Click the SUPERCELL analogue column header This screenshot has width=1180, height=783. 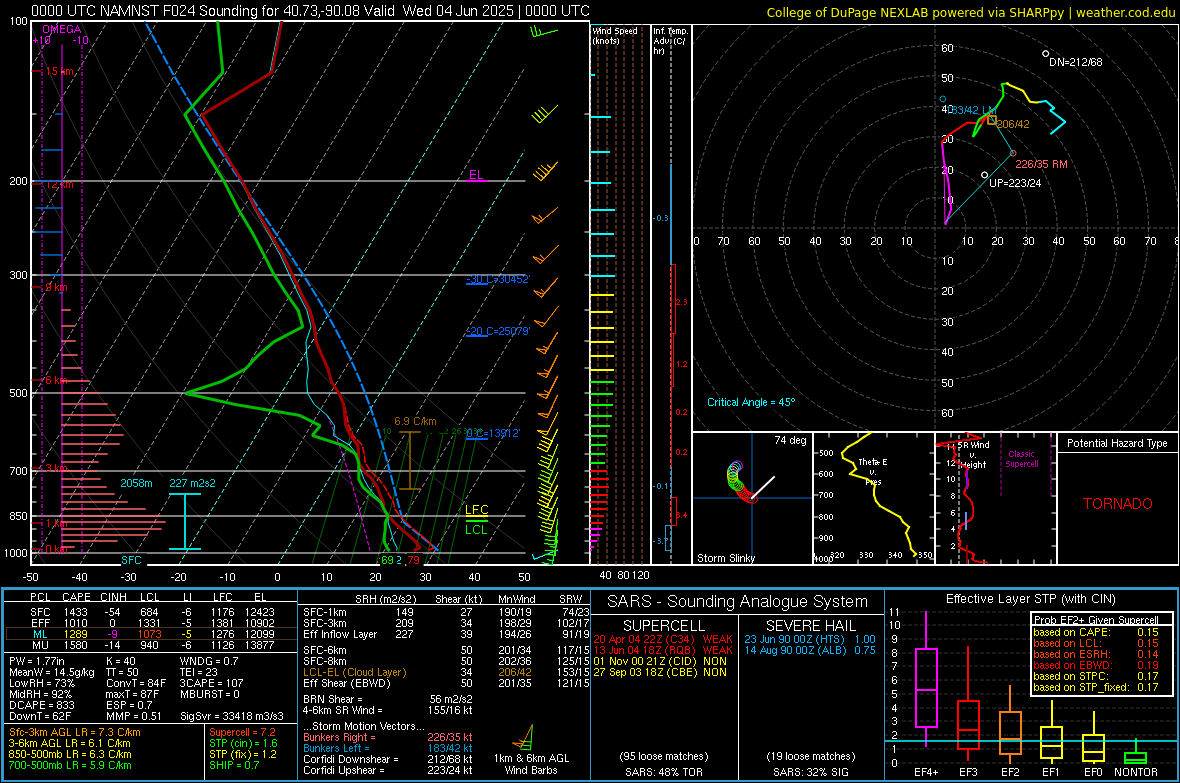pyautogui.click(x=664, y=626)
